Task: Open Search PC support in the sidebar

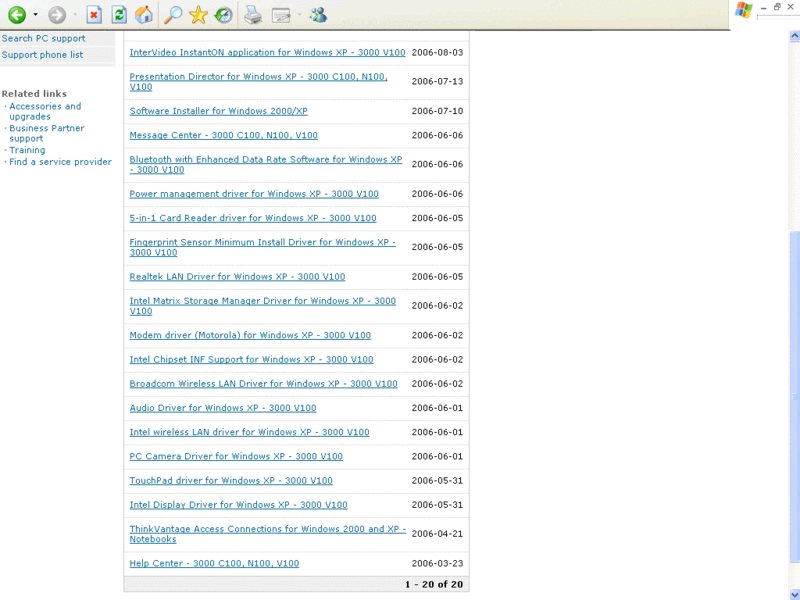Action: [43, 38]
